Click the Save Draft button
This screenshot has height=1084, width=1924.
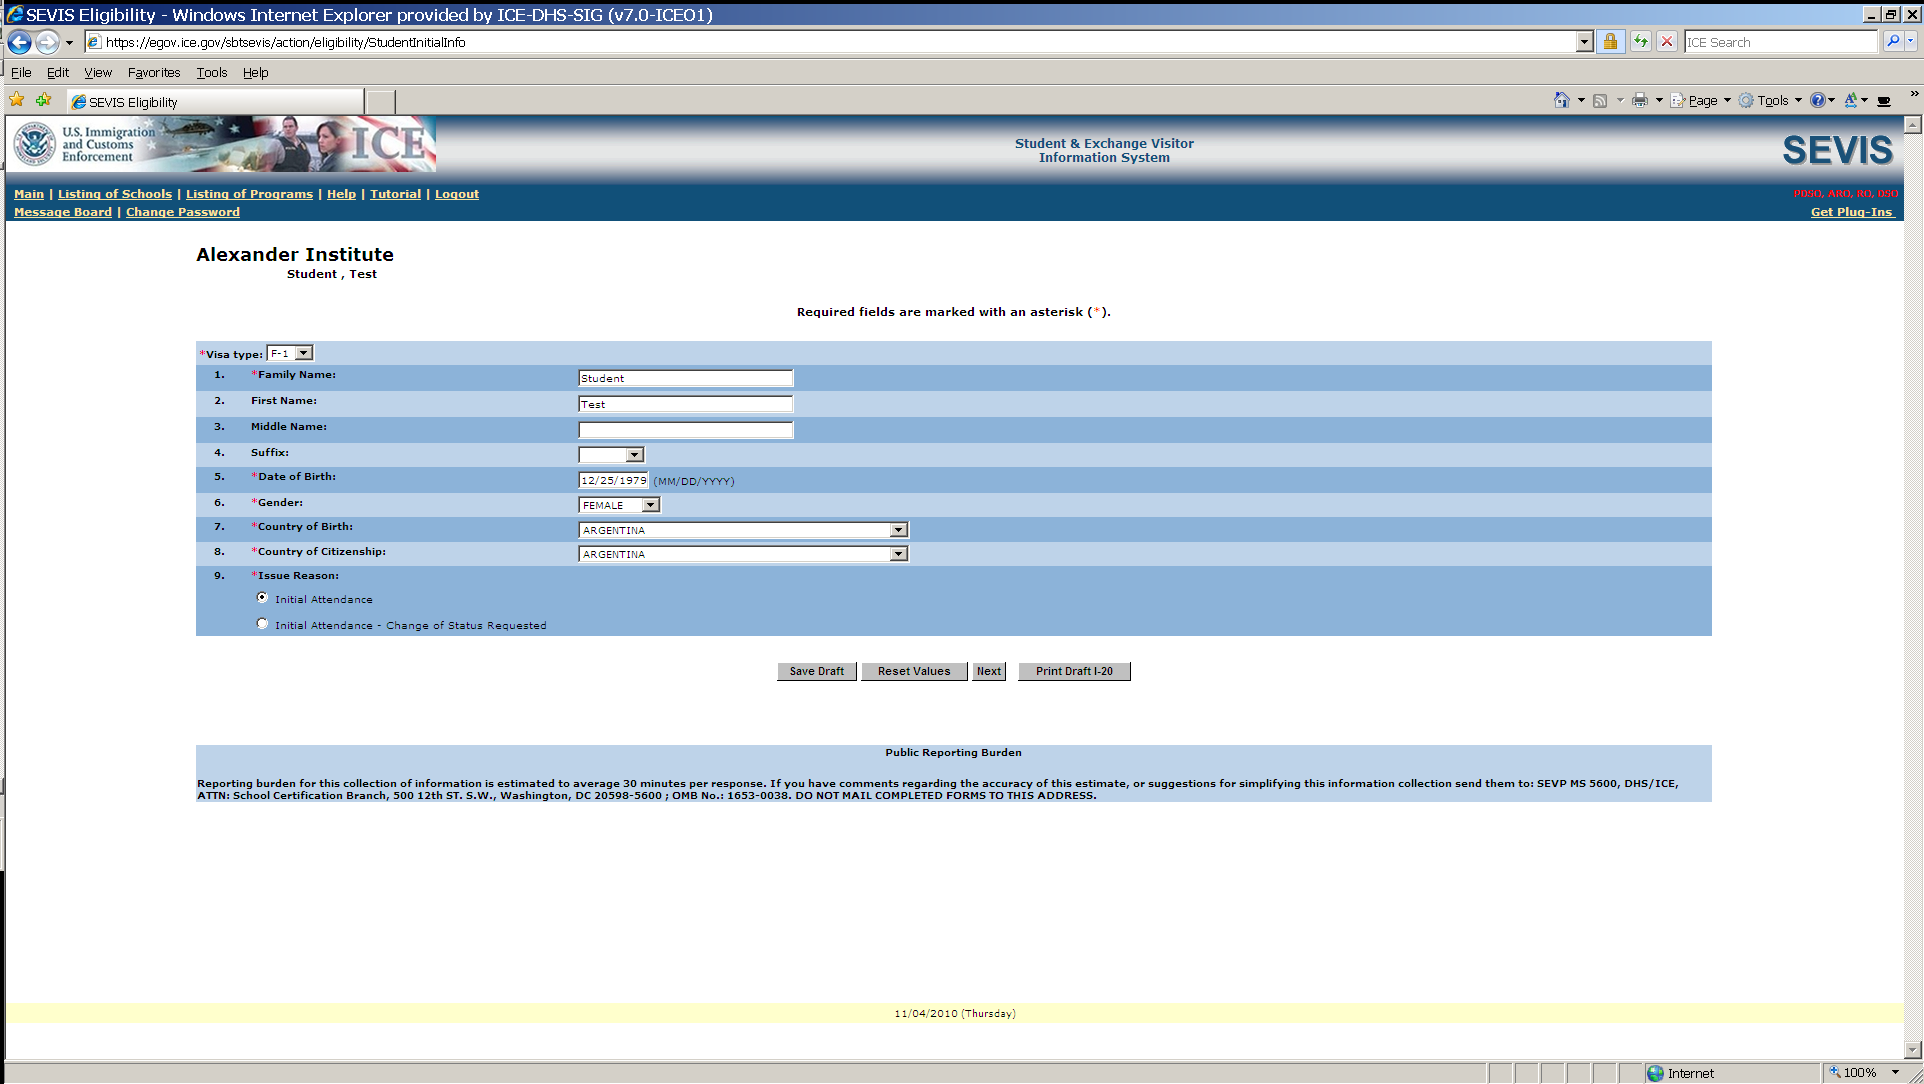point(816,671)
